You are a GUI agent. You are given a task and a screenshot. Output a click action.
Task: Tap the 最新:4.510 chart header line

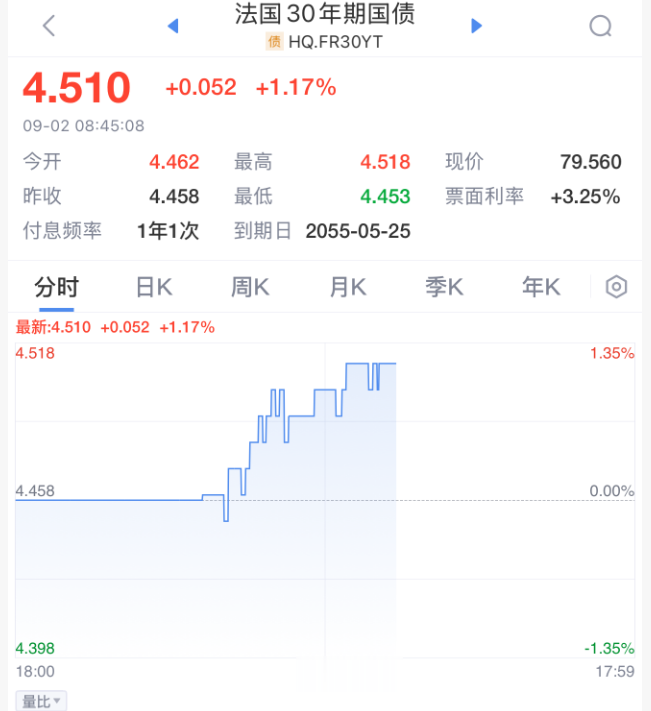coord(114,327)
